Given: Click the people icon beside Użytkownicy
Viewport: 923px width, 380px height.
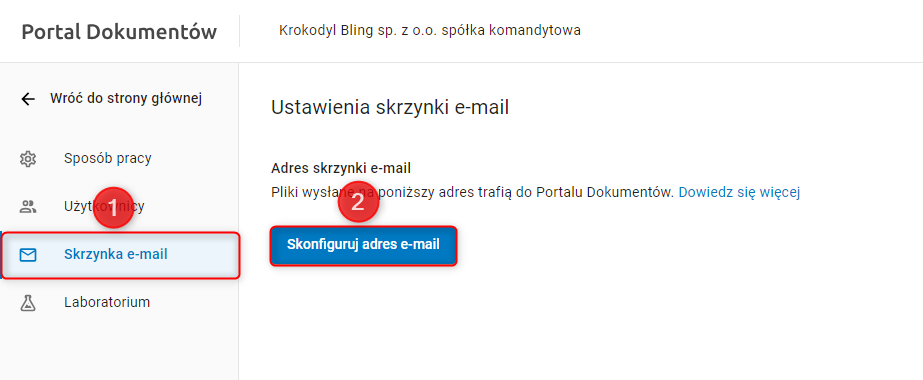Looking at the screenshot, I should pos(28,206).
